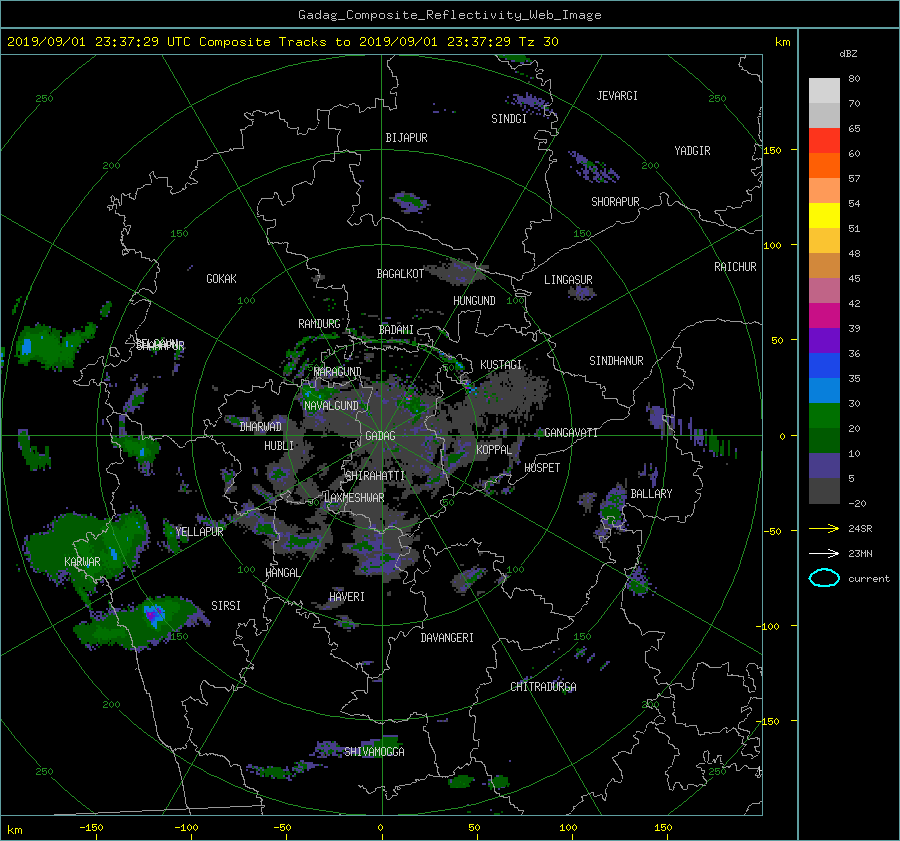Click the HUNGUND city label

(x=474, y=301)
